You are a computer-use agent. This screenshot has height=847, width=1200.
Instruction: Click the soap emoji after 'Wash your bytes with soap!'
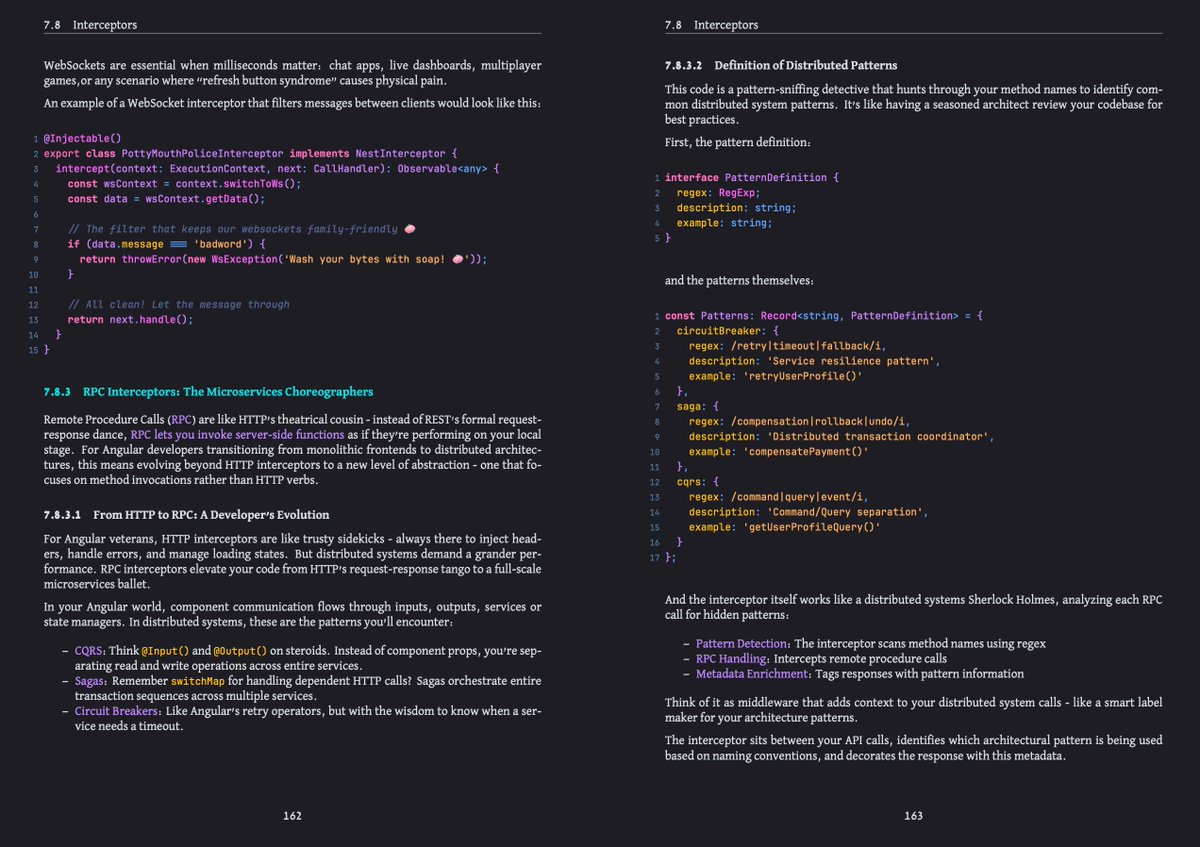point(458,259)
